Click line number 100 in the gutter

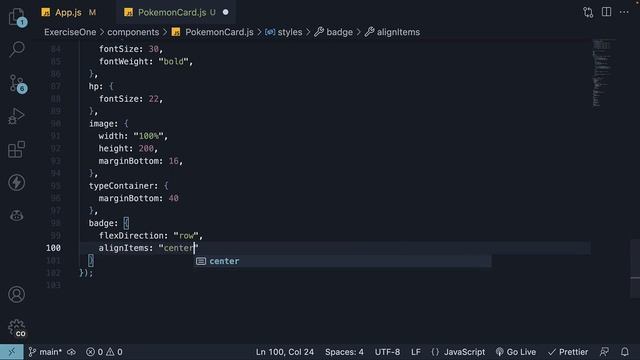pos(53,248)
